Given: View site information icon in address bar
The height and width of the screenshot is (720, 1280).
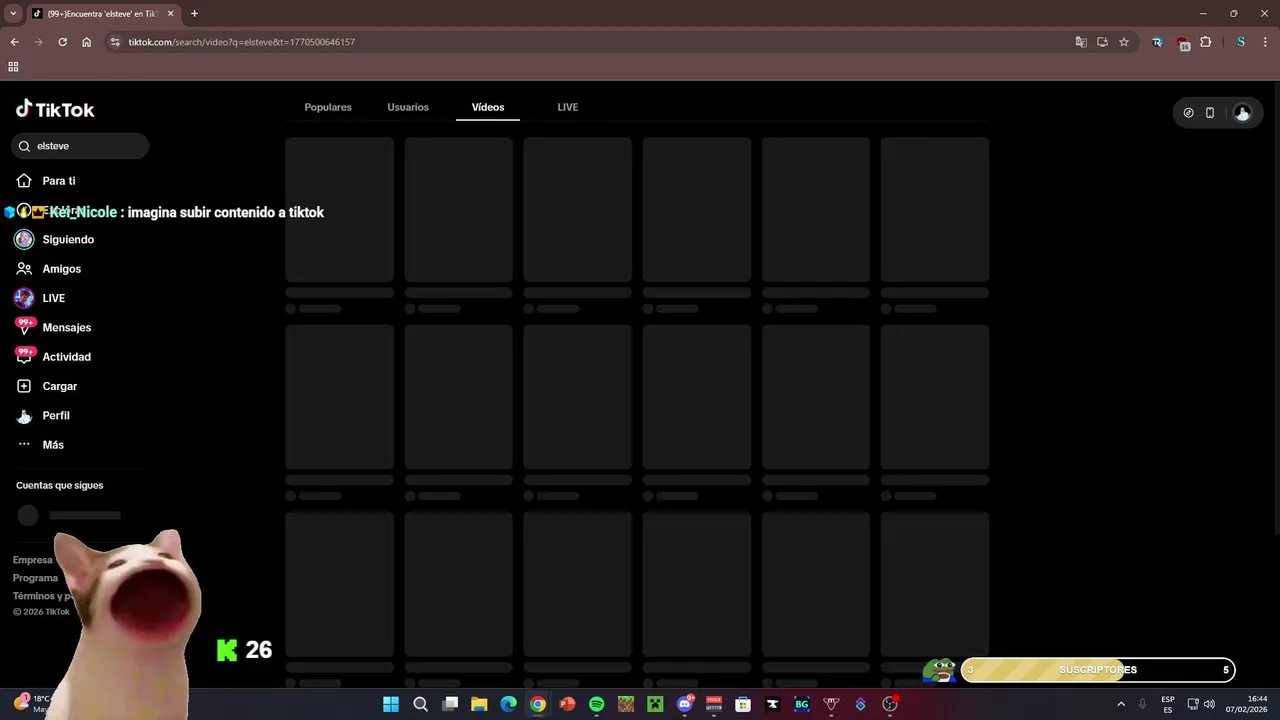Looking at the screenshot, I should [115, 42].
